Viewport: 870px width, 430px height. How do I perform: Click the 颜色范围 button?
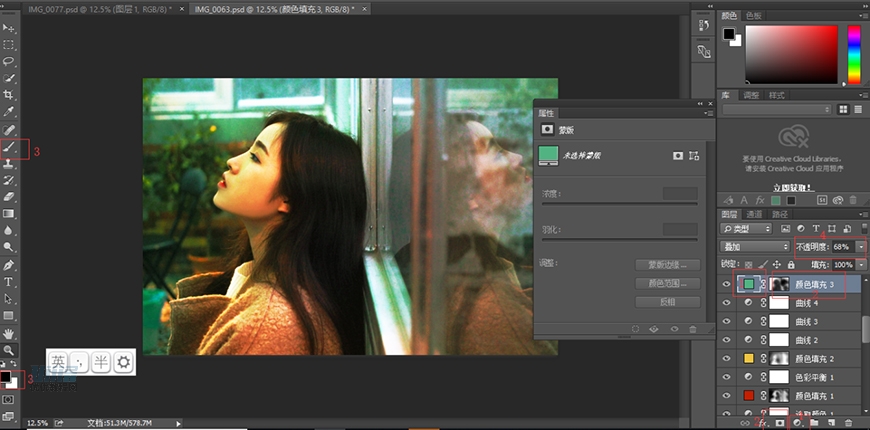click(667, 283)
